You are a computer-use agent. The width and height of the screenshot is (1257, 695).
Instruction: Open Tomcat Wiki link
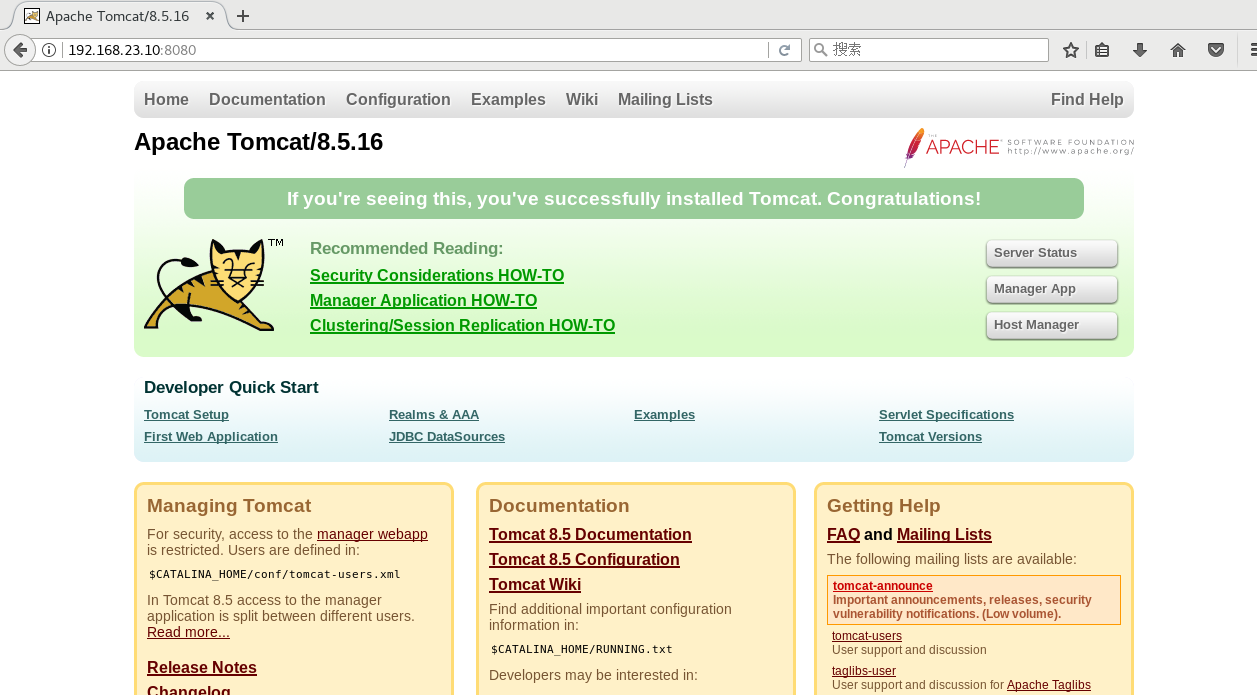(535, 585)
